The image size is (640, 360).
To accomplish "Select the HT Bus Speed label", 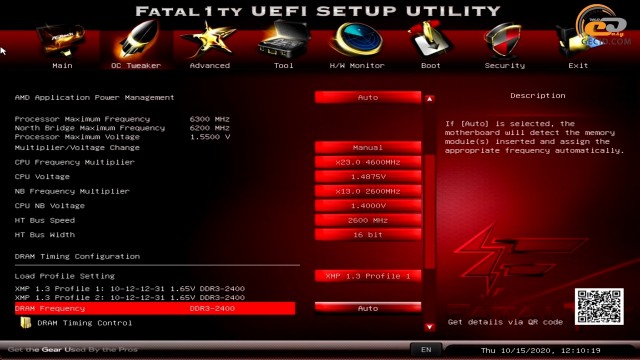I will [x=45, y=220].
